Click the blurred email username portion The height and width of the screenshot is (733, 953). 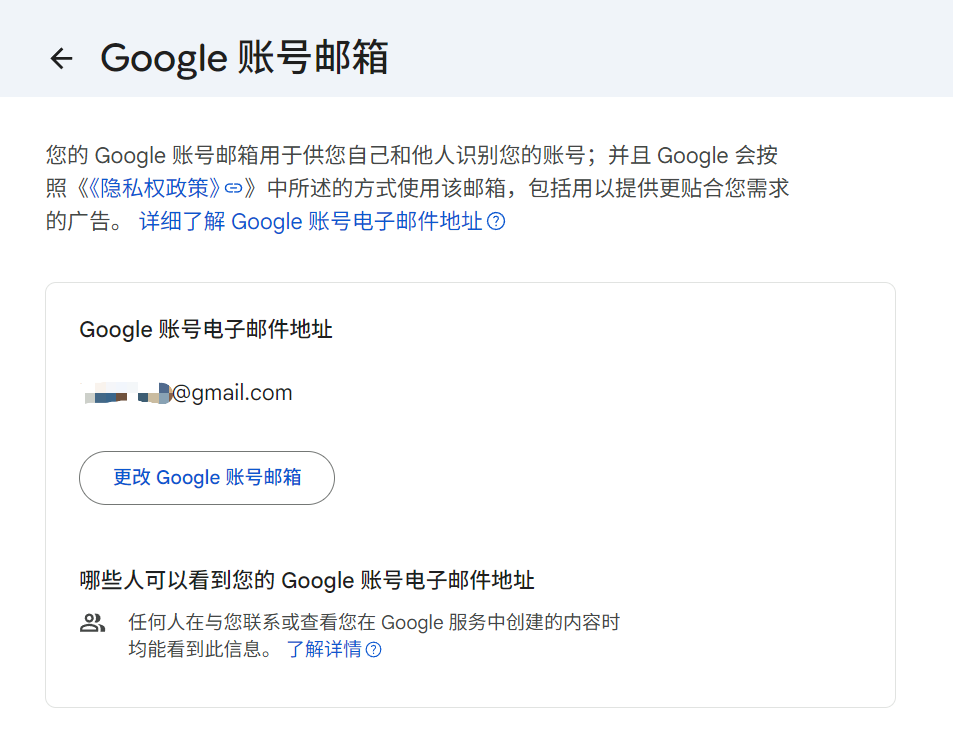coord(127,393)
